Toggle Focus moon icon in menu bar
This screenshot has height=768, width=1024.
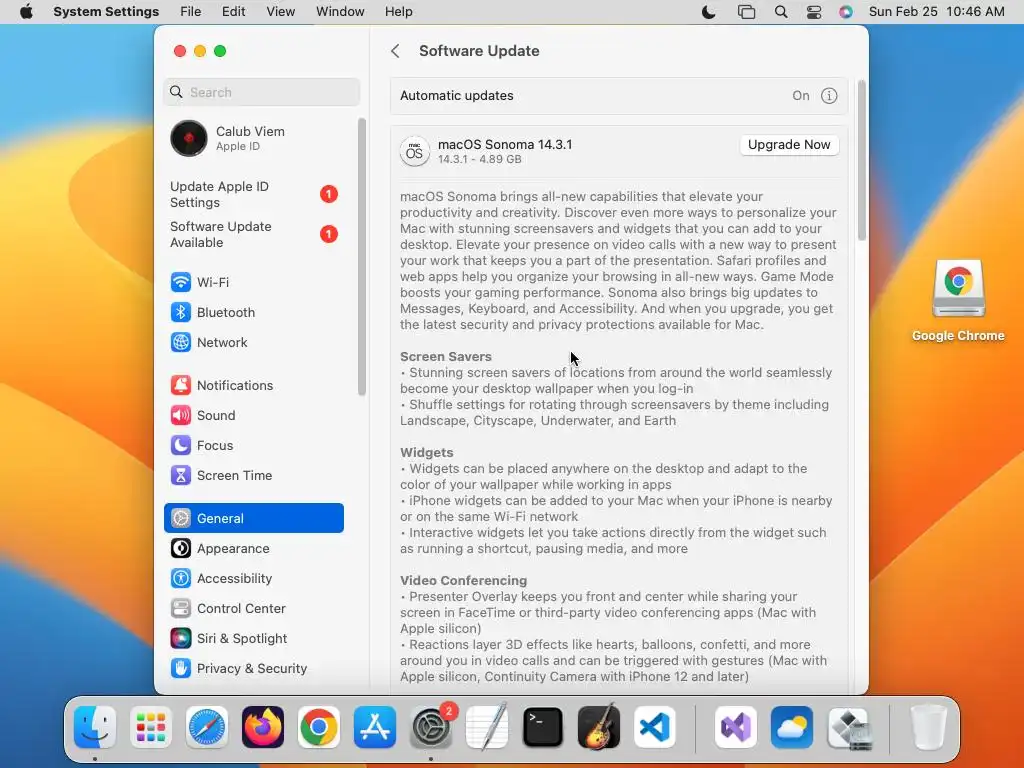pos(709,12)
